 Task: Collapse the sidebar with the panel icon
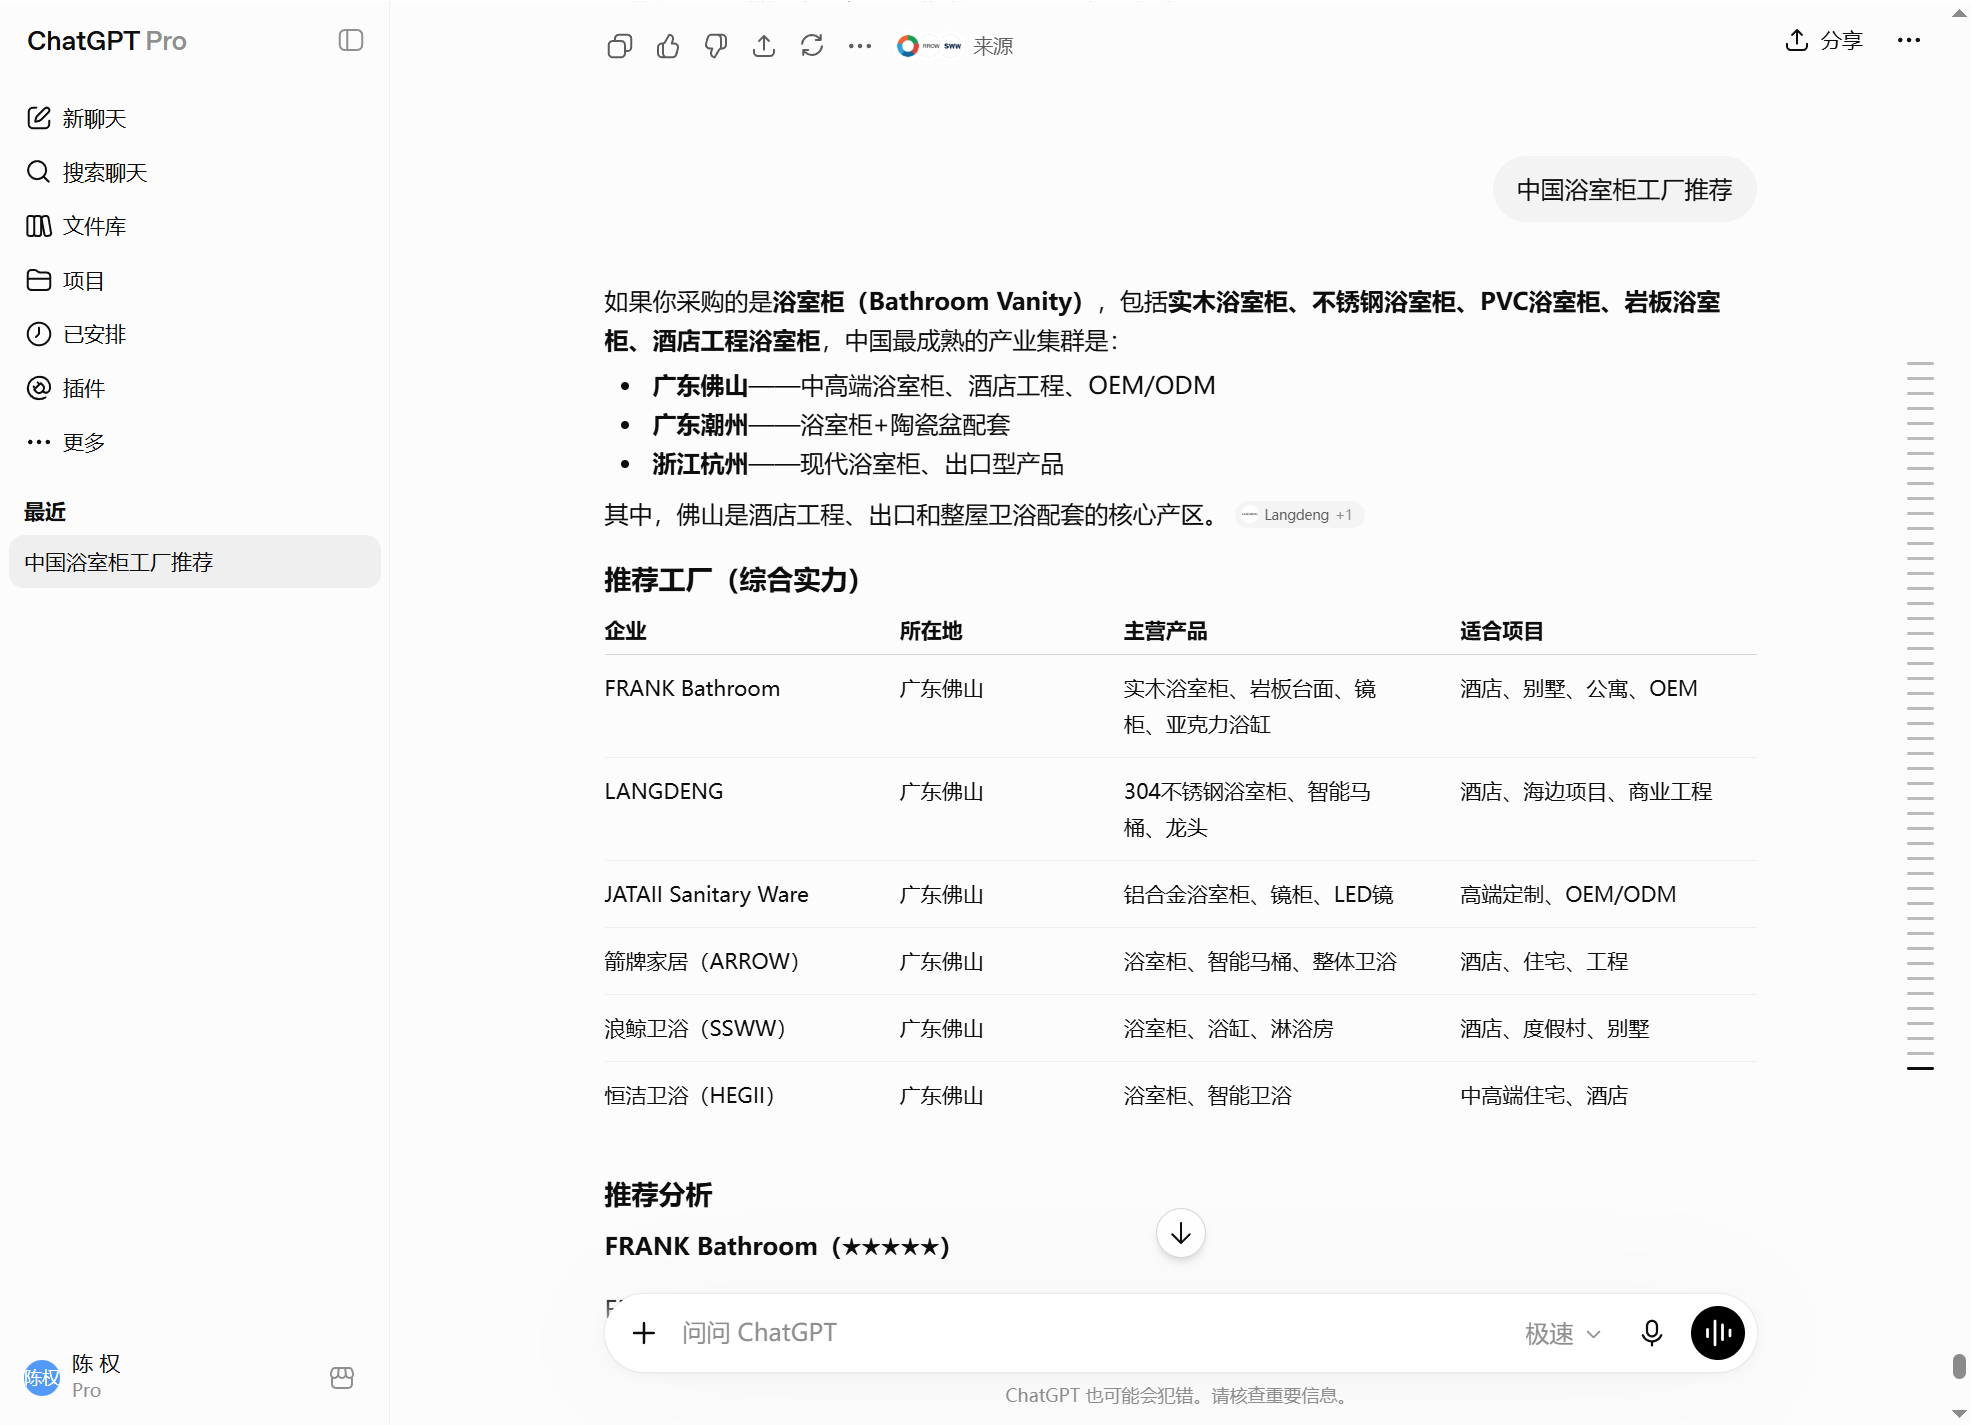351,40
